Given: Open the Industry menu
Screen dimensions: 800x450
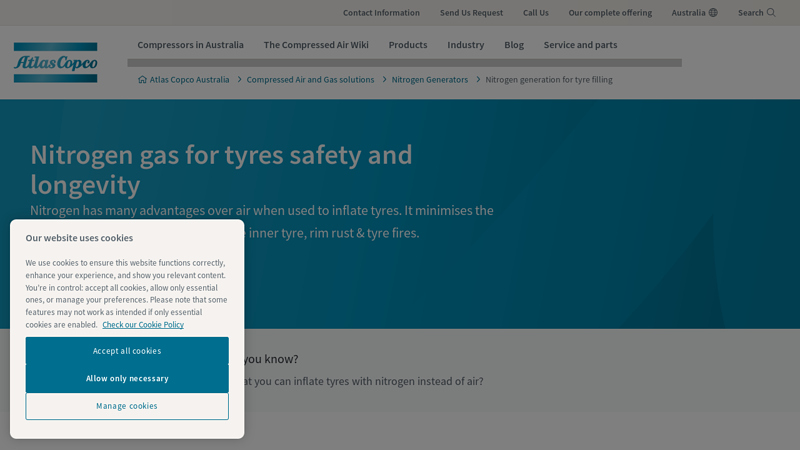Looking at the screenshot, I should point(466,45).
